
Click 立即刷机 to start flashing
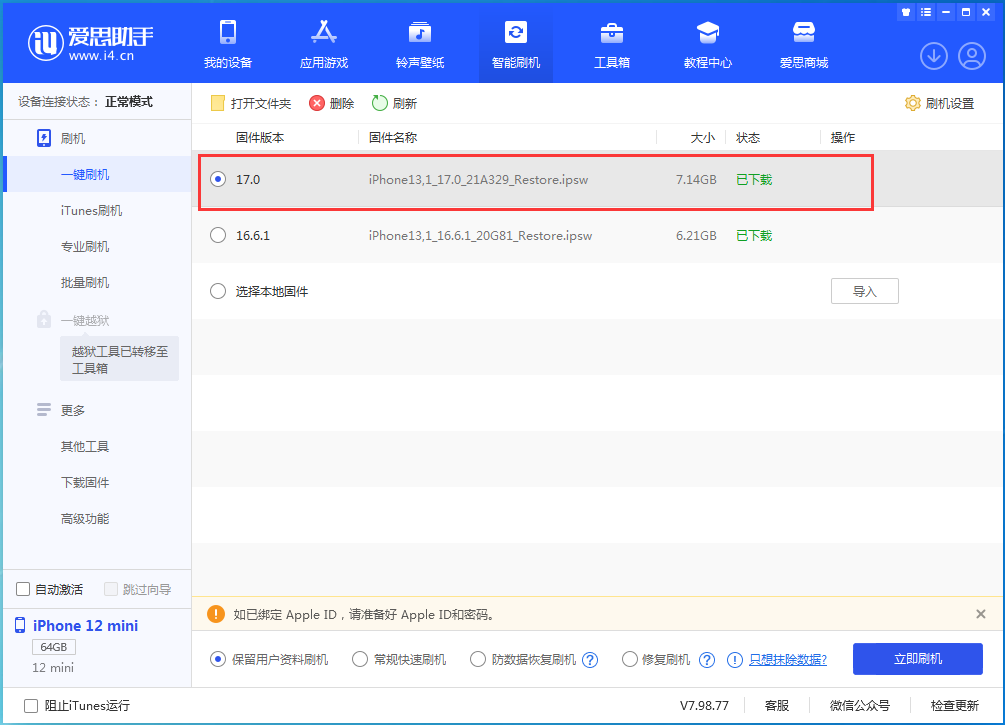coord(917,659)
